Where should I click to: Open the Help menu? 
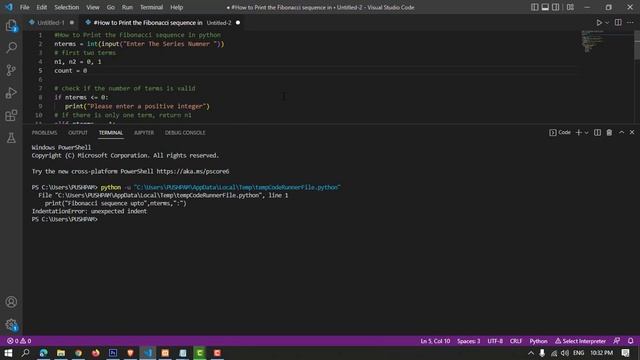pos(176,7)
